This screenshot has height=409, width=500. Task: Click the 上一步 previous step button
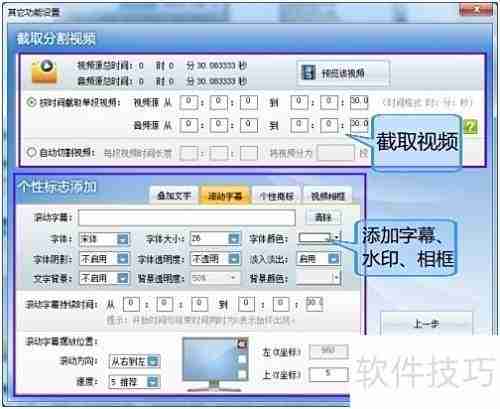tap(427, 324)
